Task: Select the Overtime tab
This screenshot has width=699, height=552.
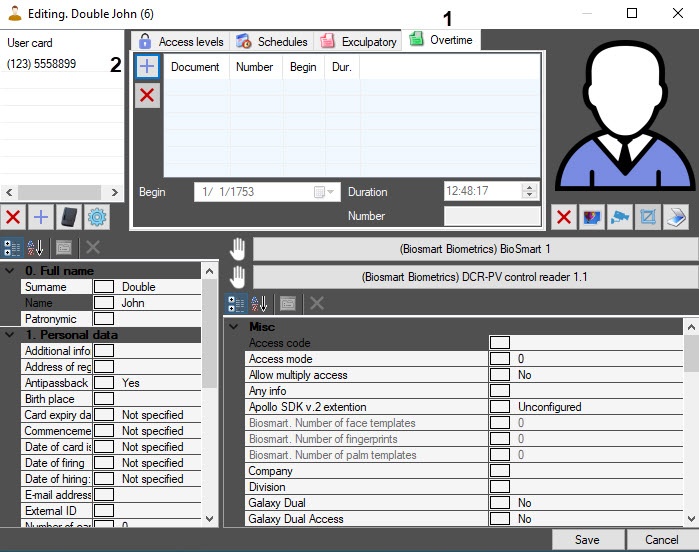Action: tap(441, 40)
